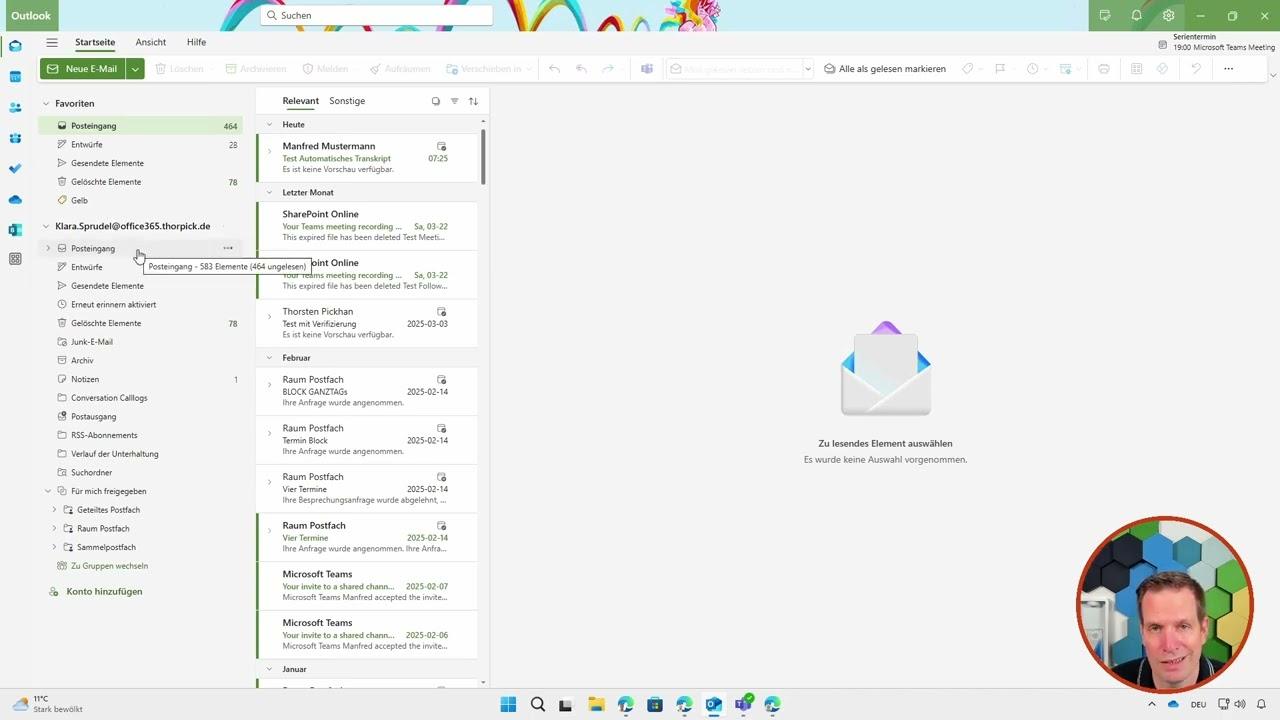Viewport: 1280px width, 720px height.
Task: Open the My Day icon in the title bar
Action: (x=1104, y=16)
